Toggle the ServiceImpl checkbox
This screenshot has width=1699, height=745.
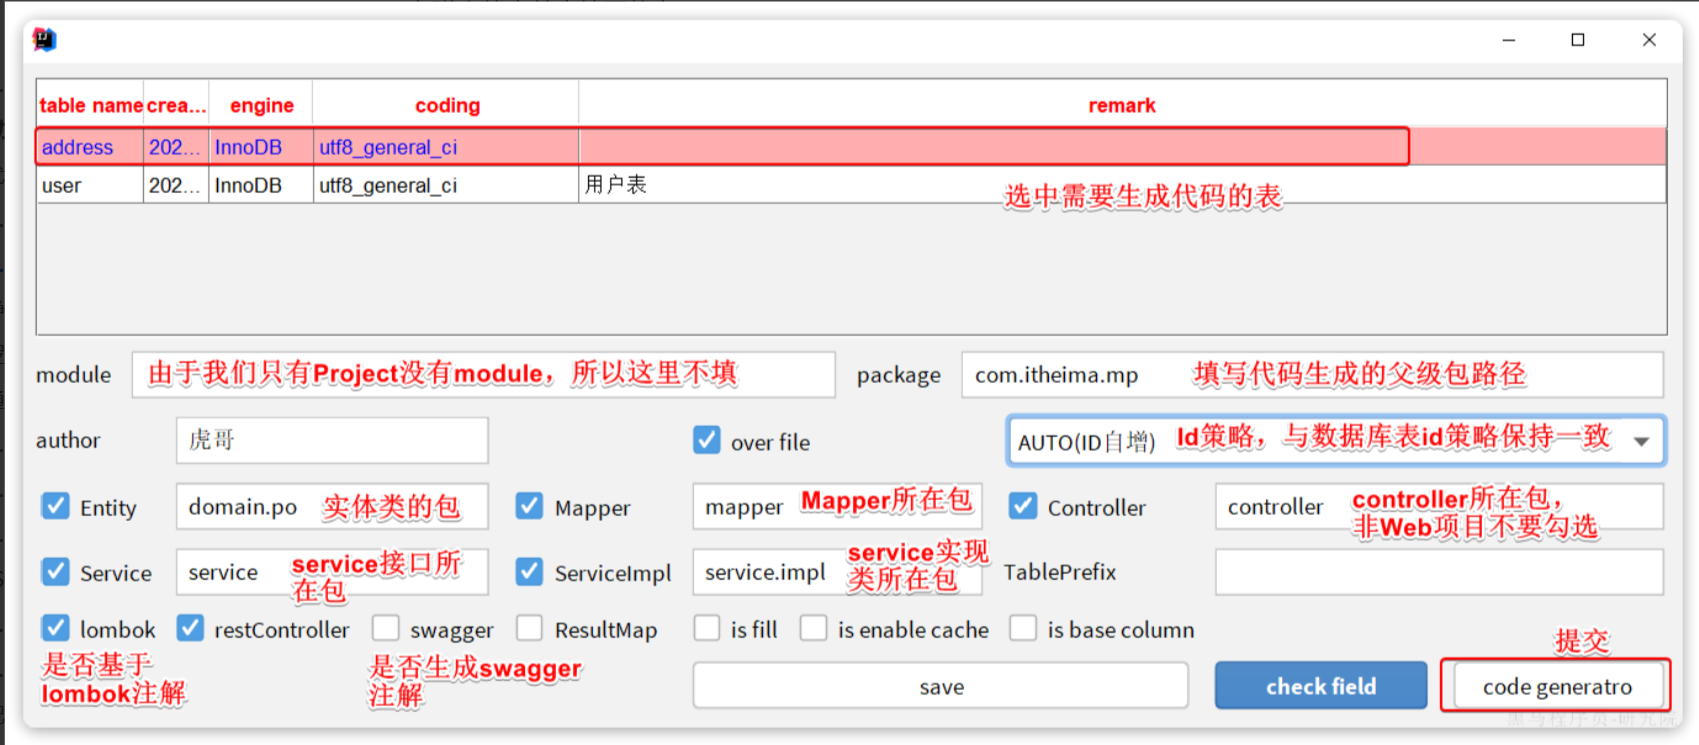click(530, 571)
